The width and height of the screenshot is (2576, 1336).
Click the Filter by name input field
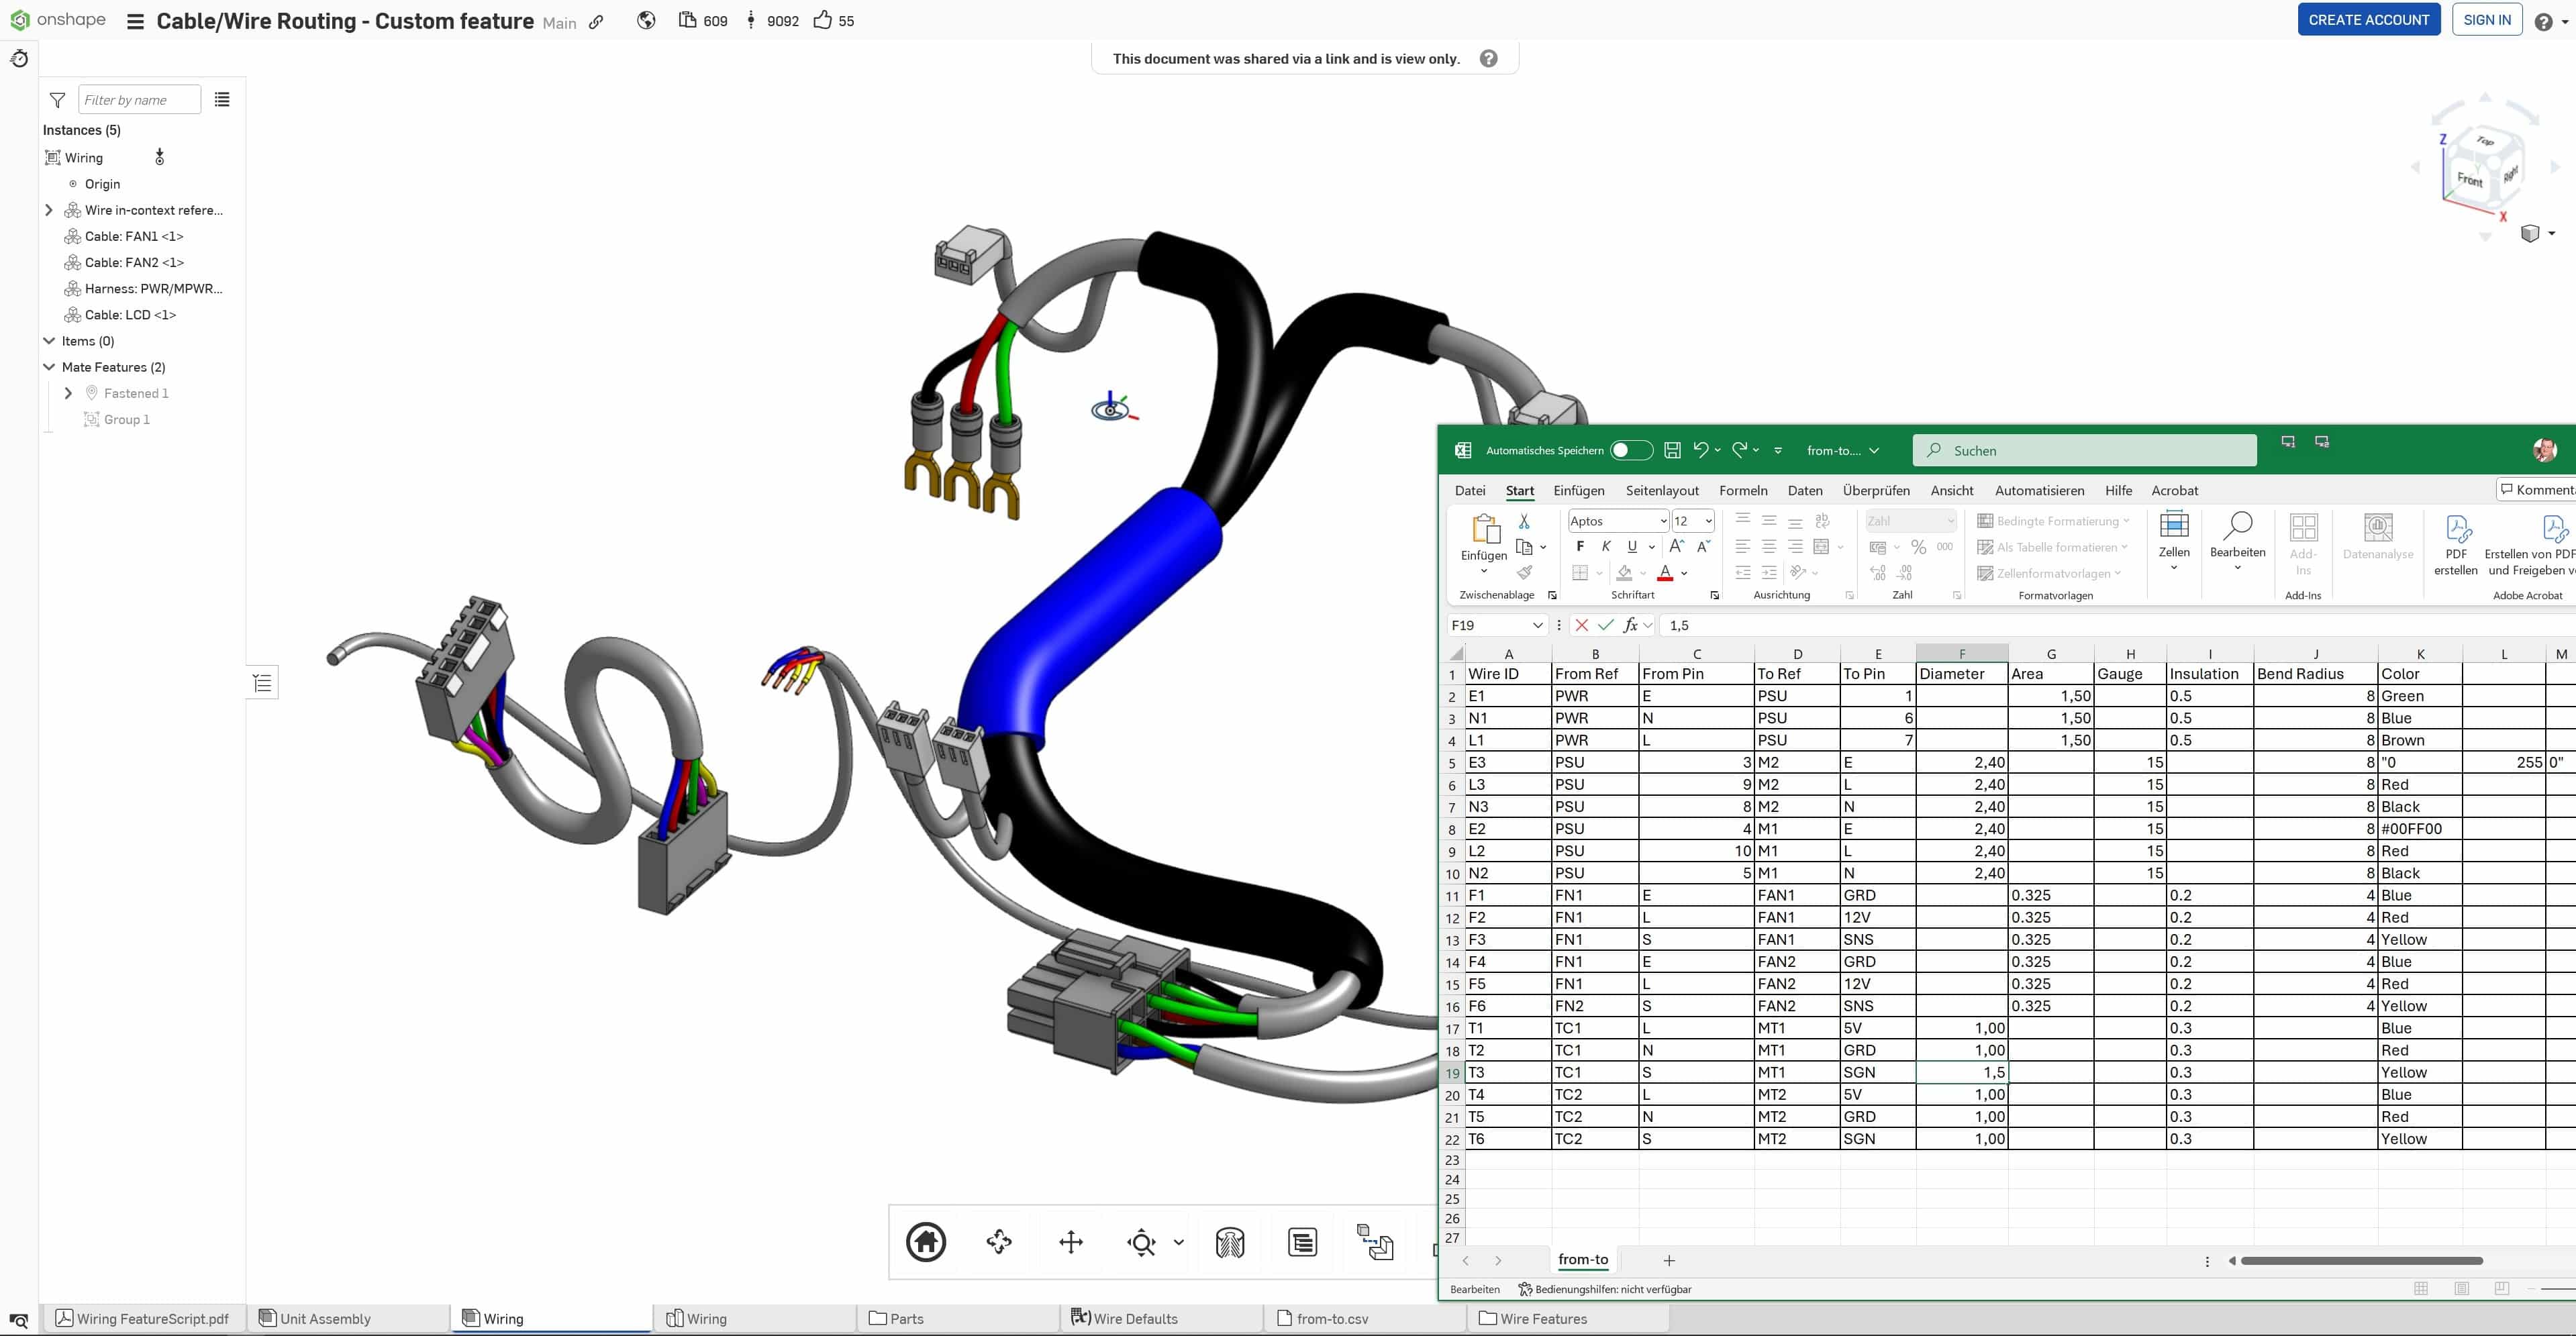139,100
